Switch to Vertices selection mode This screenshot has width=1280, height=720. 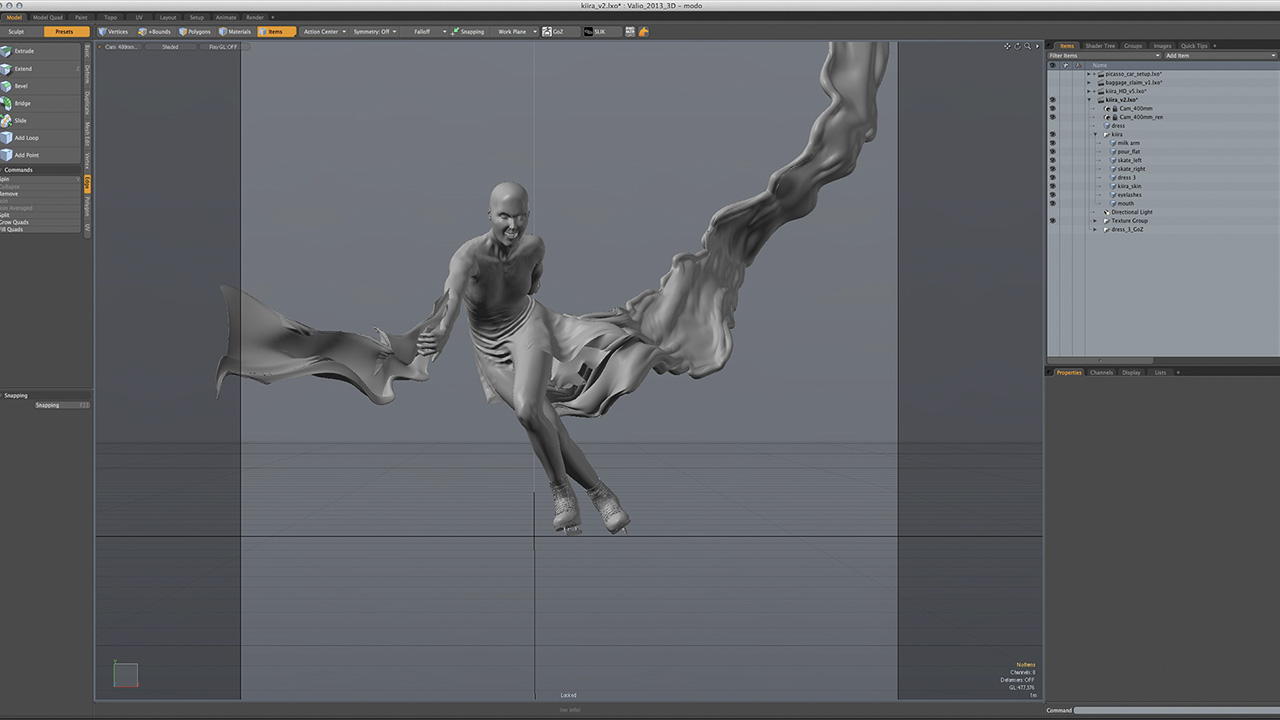click(x=113, y=31)
